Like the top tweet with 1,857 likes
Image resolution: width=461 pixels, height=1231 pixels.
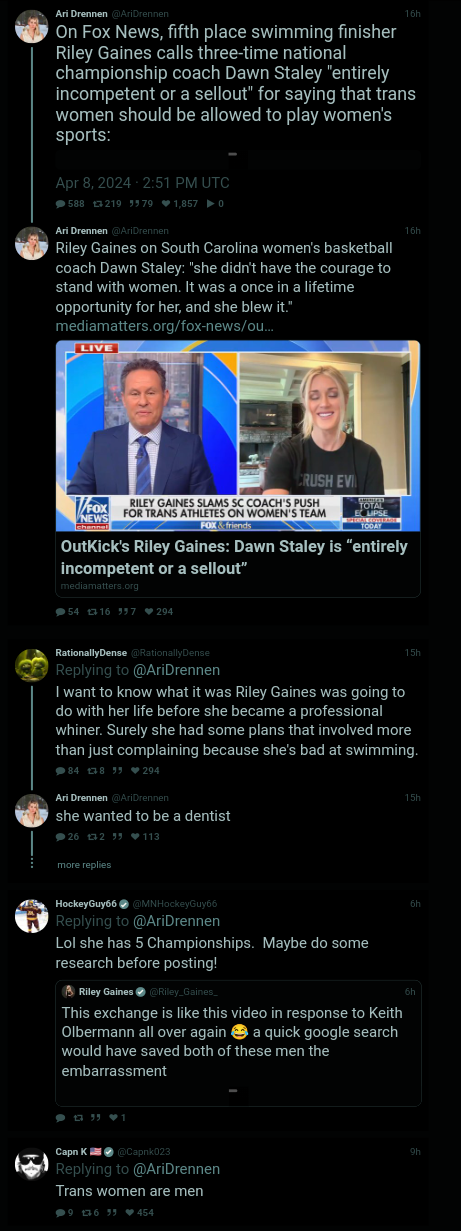(165, 204)
